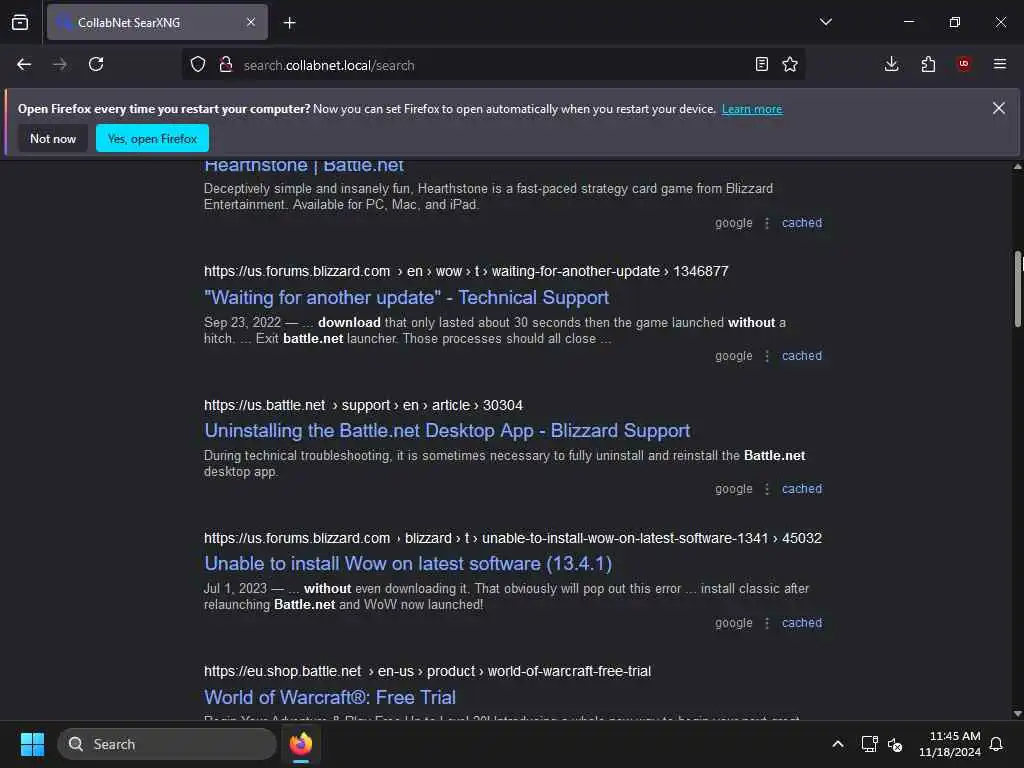The image size is (1024, 768).
Task: Open Uninstalling the Battle.net Desktop App result
Action: 447,431
